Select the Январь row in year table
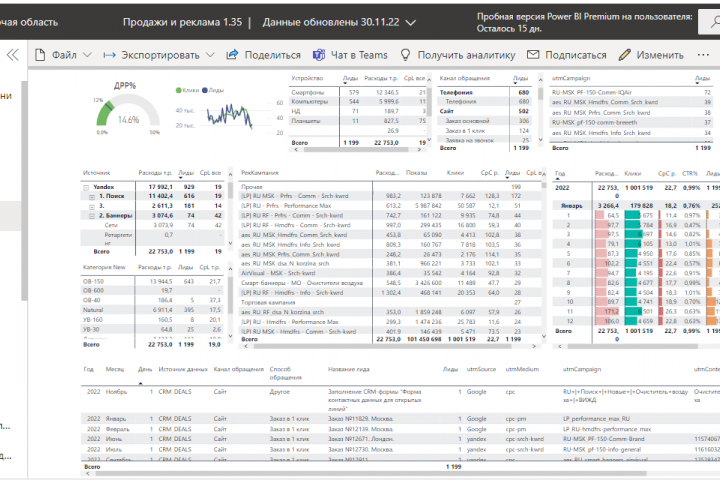This screenshot has height=480, width=720. [636, 206]
